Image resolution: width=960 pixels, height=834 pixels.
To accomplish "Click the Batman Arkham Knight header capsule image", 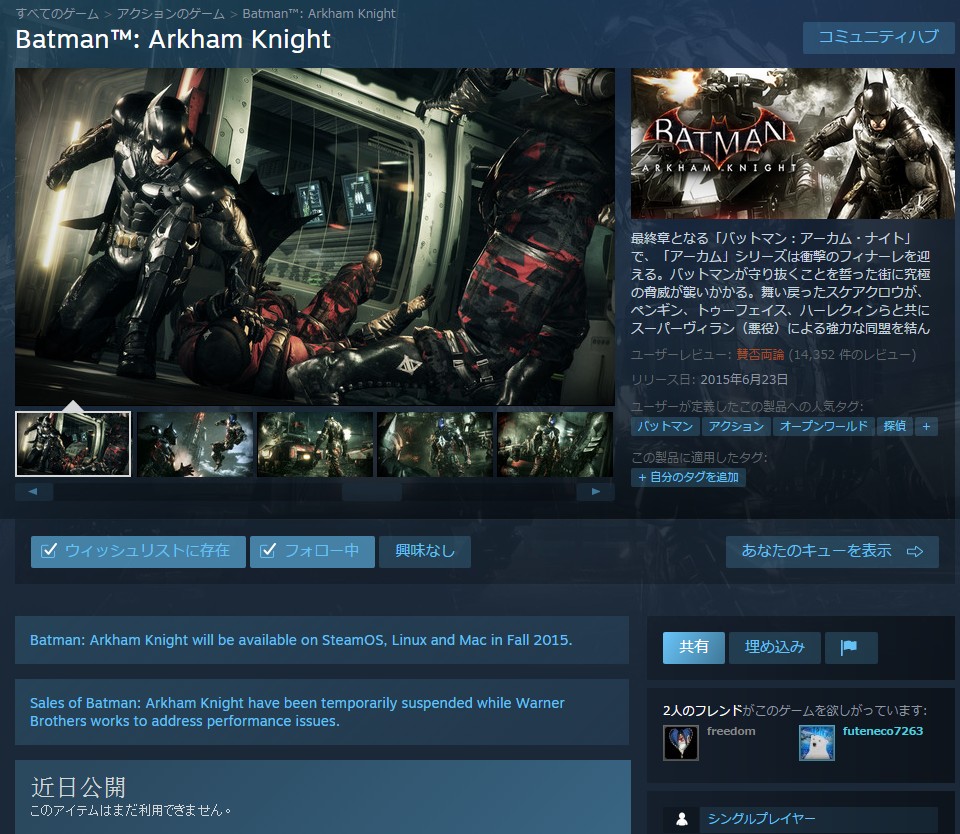I will click(792, 143).
